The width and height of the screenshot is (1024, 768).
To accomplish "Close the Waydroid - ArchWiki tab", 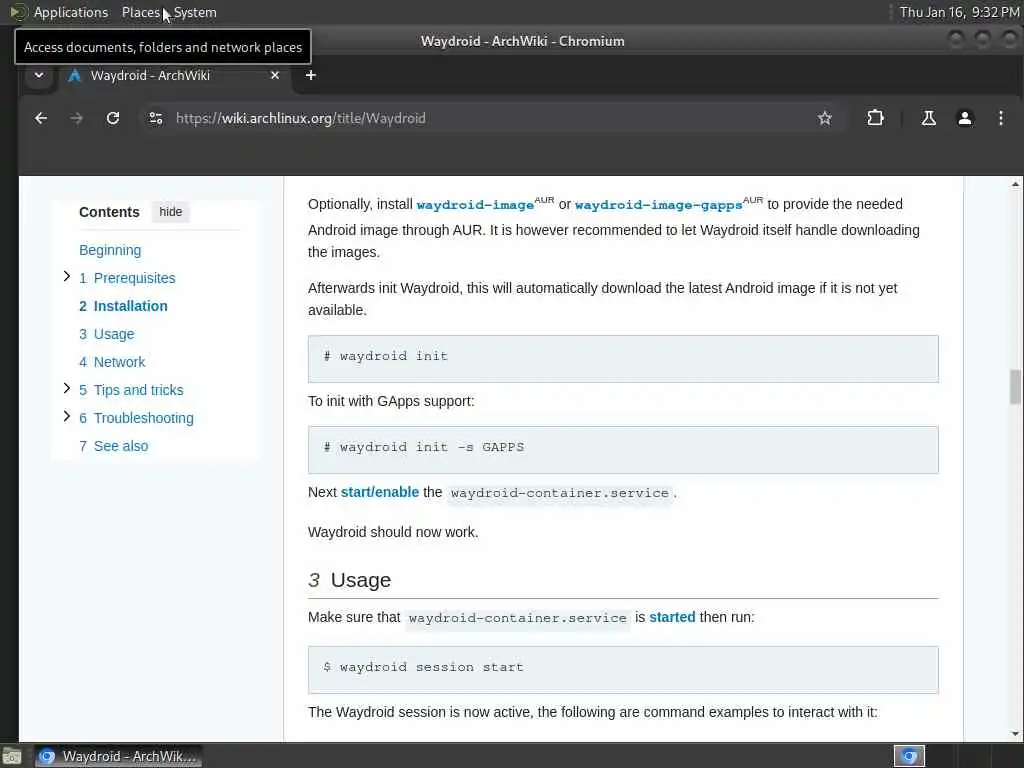I will click(x=275, y=75).
